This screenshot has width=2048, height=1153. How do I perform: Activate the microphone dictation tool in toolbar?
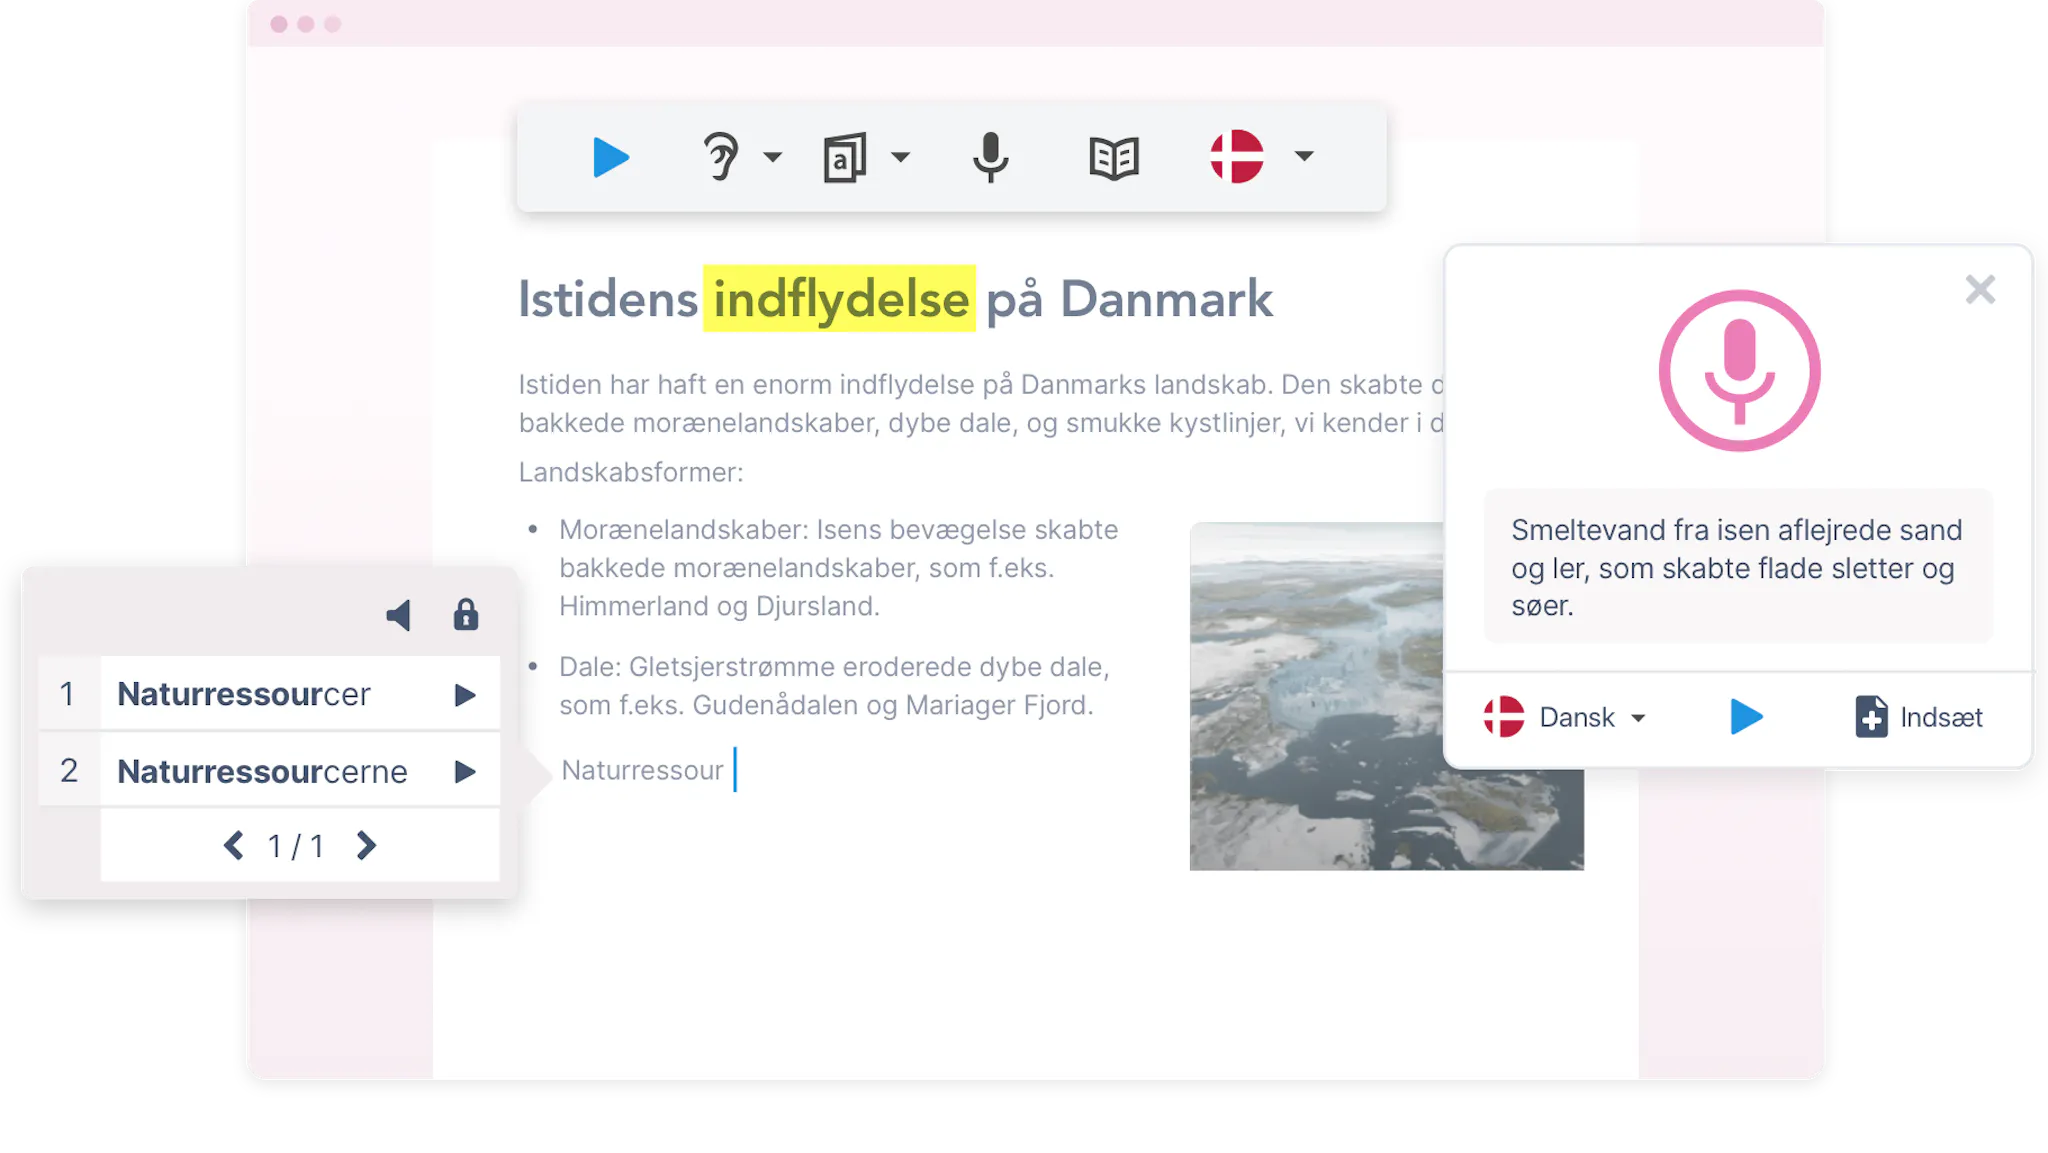click(990, 157)
